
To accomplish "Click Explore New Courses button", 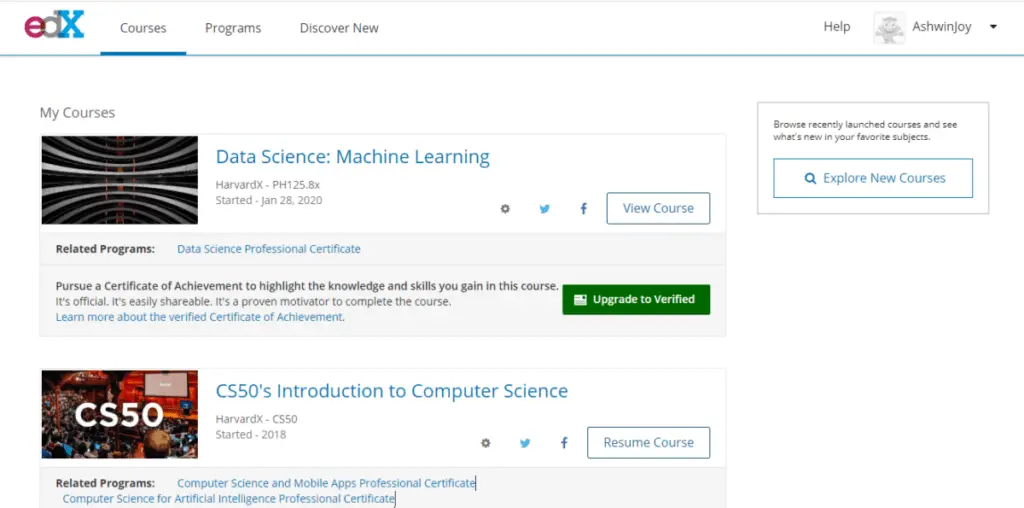I will 873,178.
